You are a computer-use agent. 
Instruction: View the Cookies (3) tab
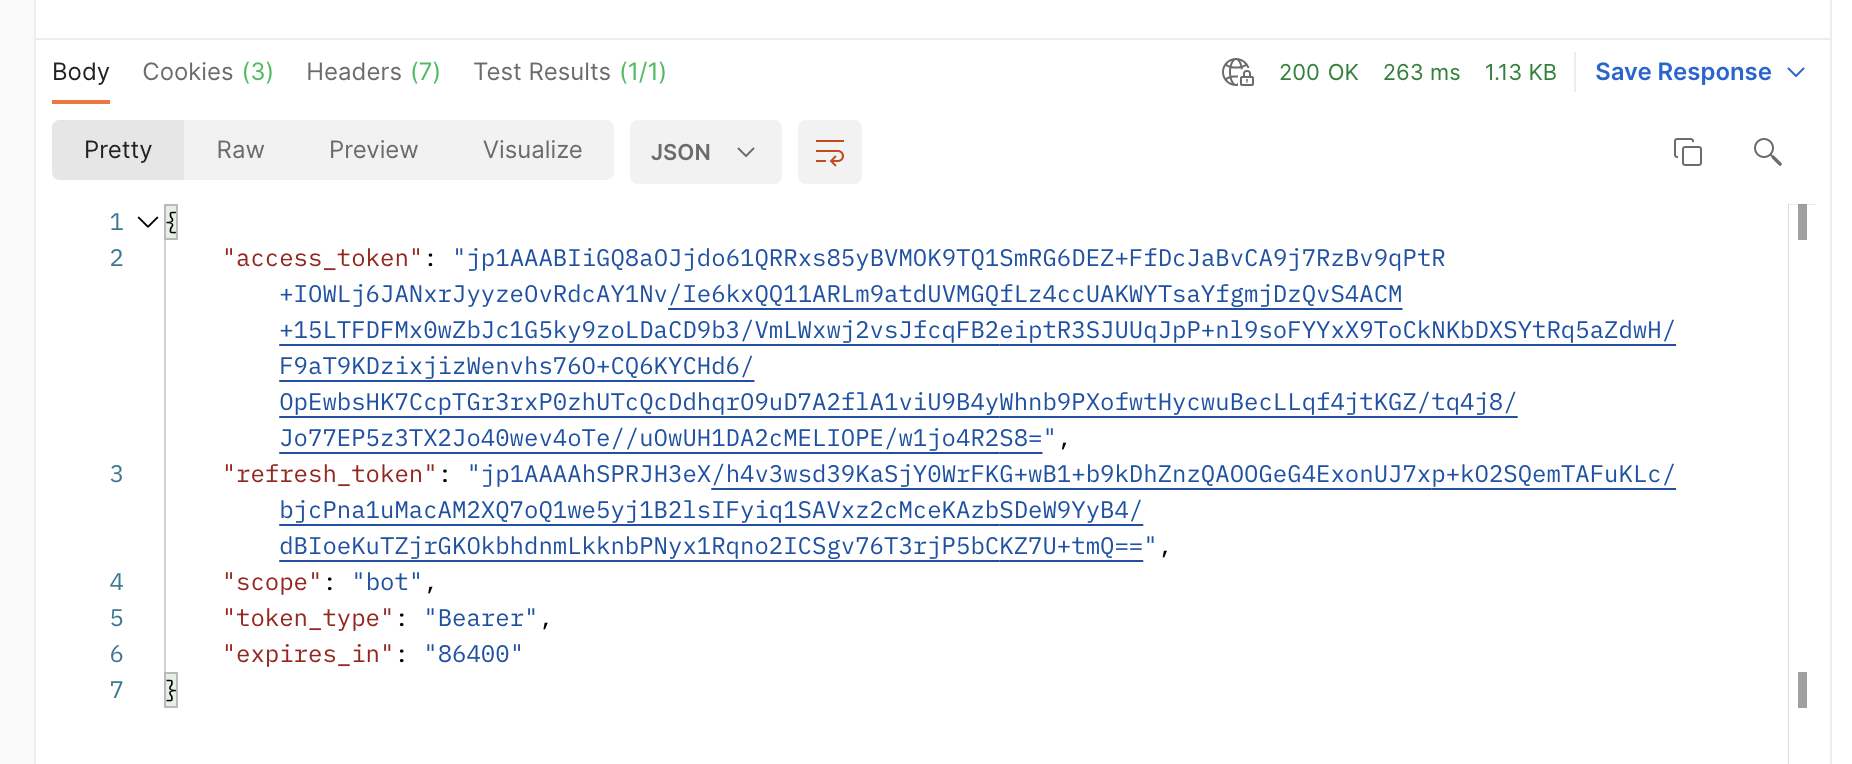tap(207, 71)
